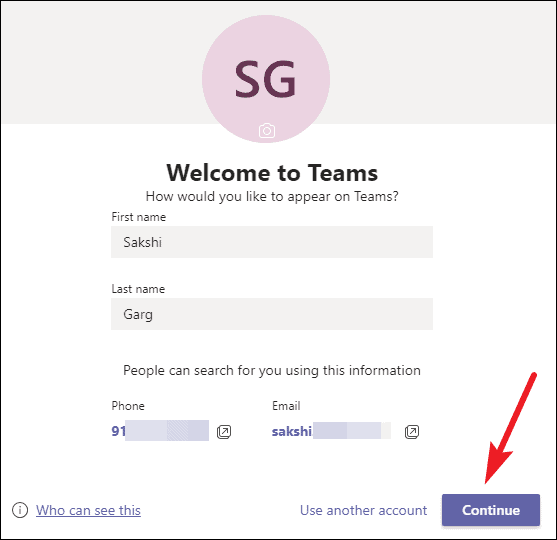557x540 pixels.
Task: Choose Use another account
Action: click(363, 510)
